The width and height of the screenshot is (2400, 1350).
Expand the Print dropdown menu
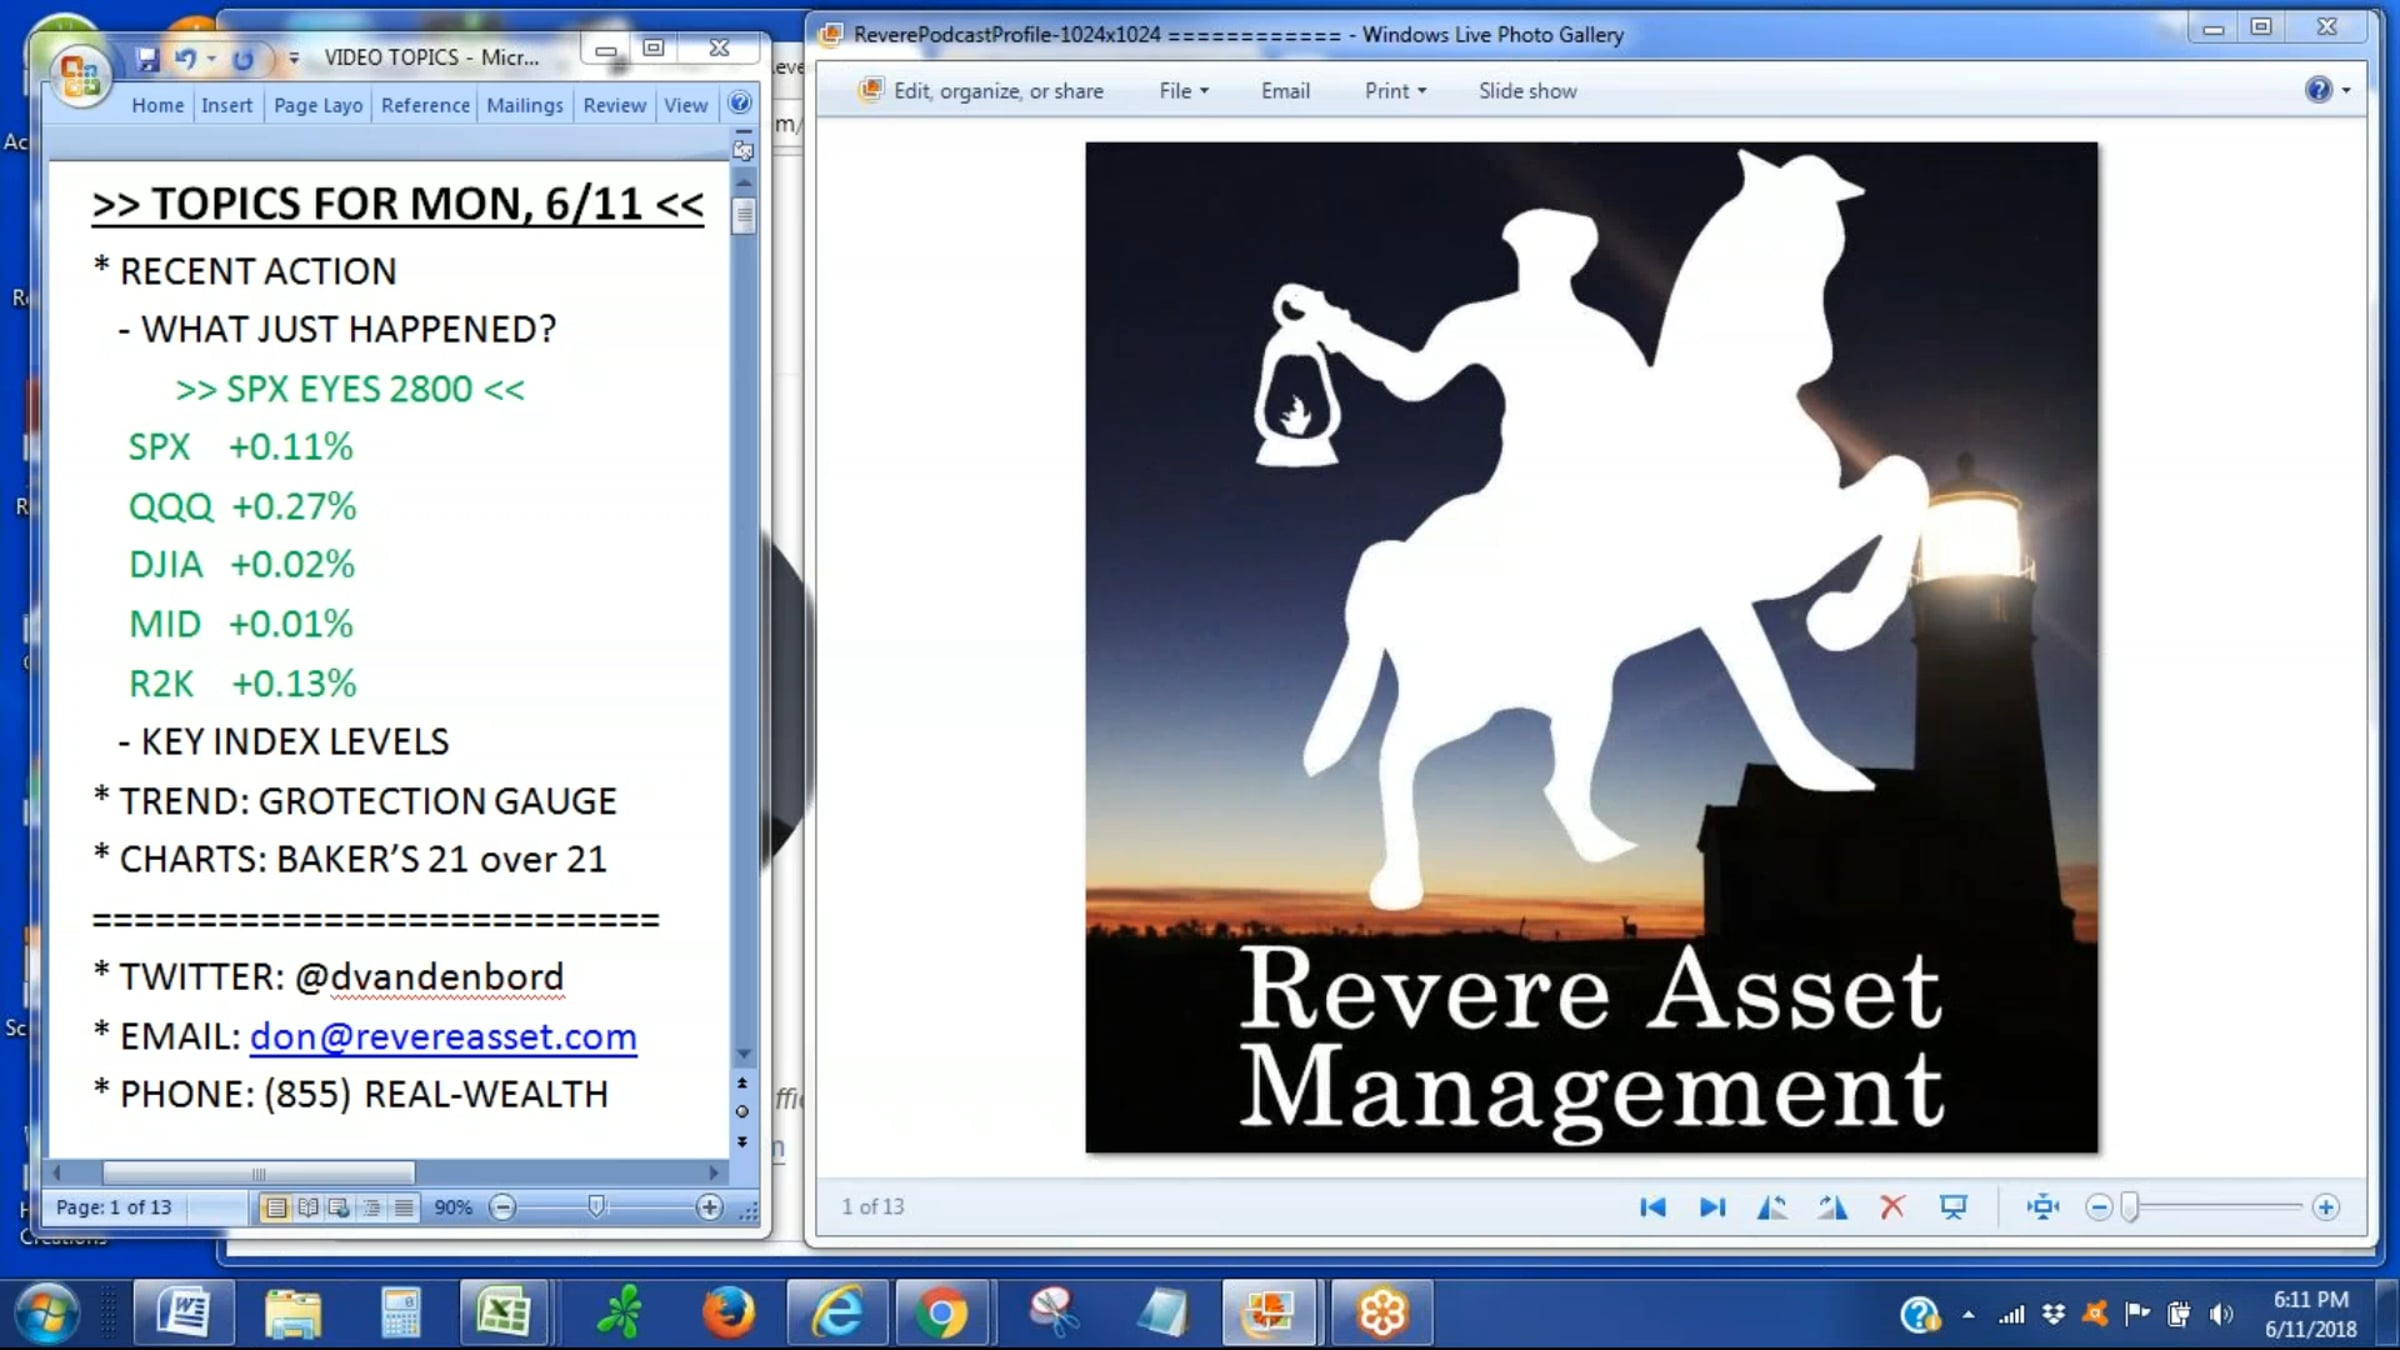click(x=1394, y=91)
